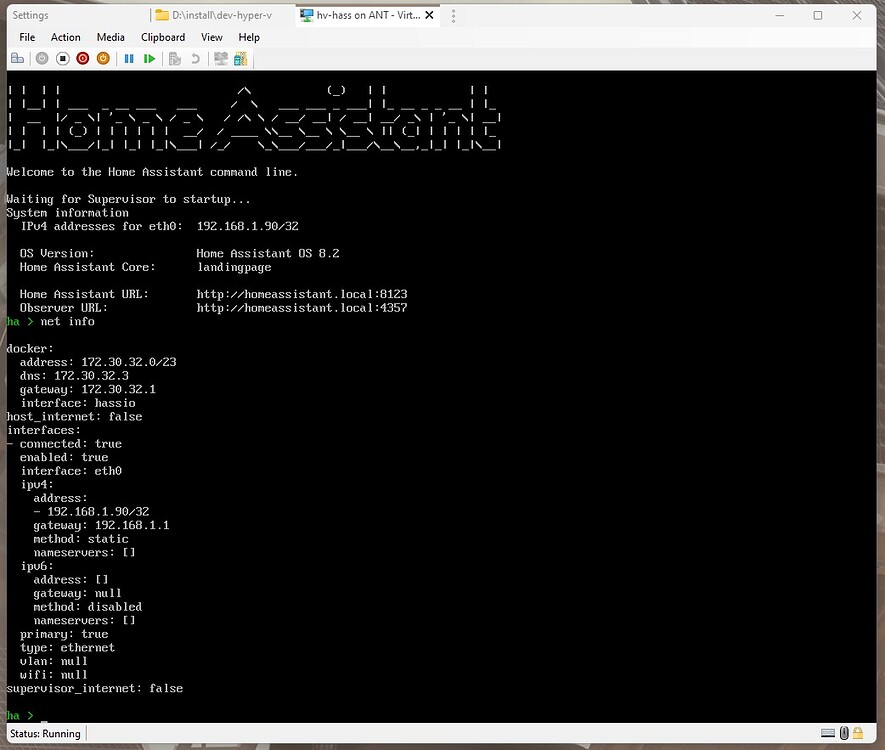Send Ctrl+Alt+Delete to the virtual machine
885x750 pixels.
[18, 59]
